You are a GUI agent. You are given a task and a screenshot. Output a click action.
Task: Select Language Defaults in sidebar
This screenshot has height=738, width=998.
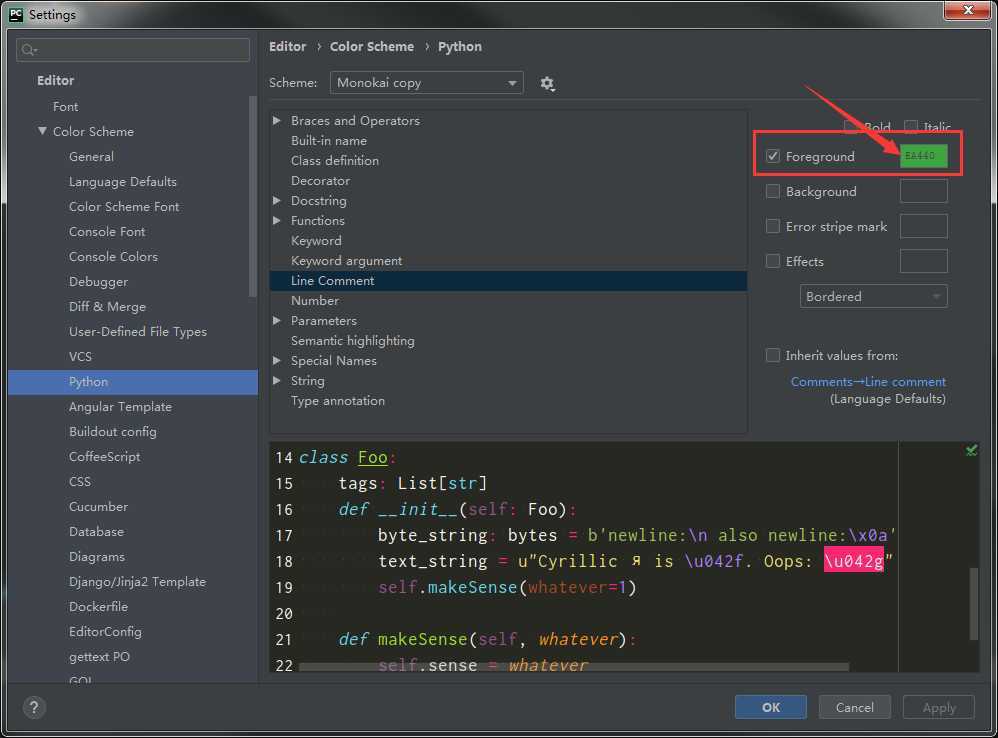coord(122,181)
